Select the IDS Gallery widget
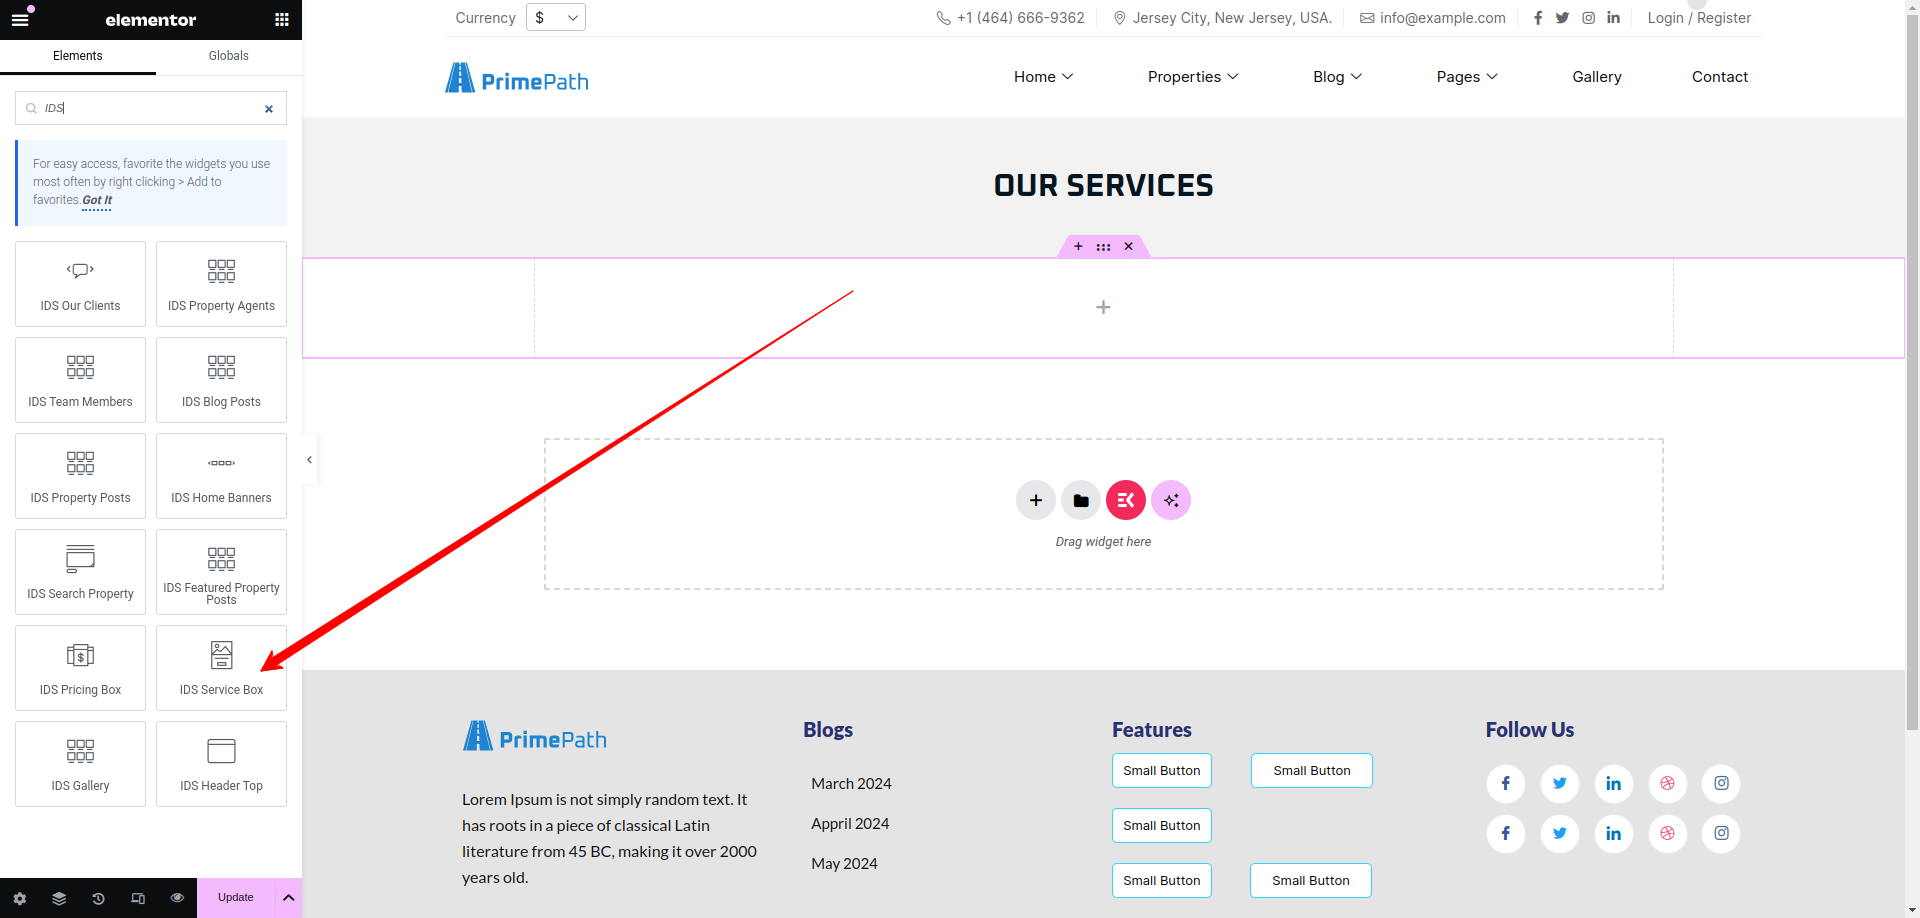Screen dimensions: 1920x918 pos(80,764)
